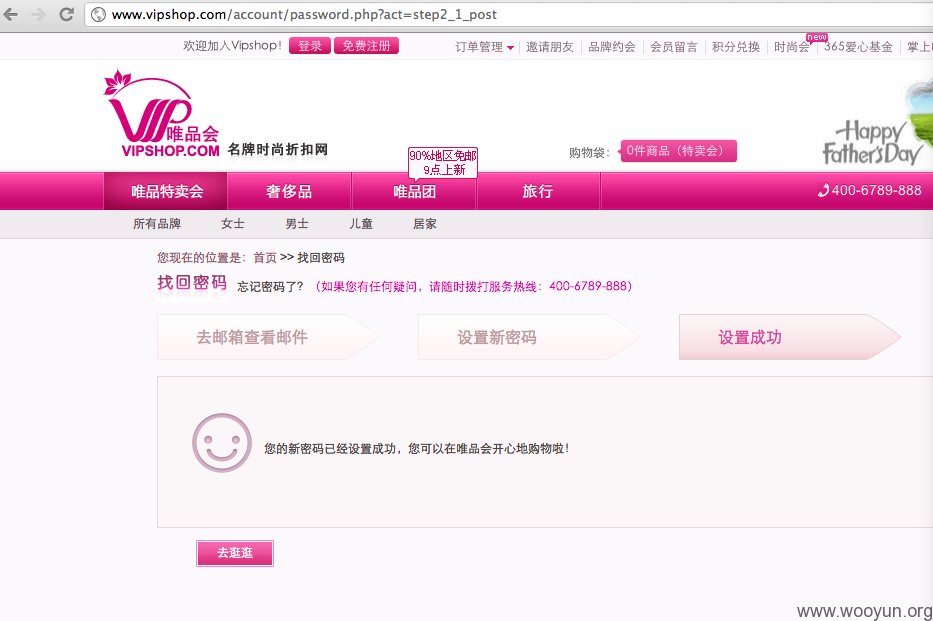The image size is (933, 621).
Task: Click the 购物袋: label
Action: (589, 152)
